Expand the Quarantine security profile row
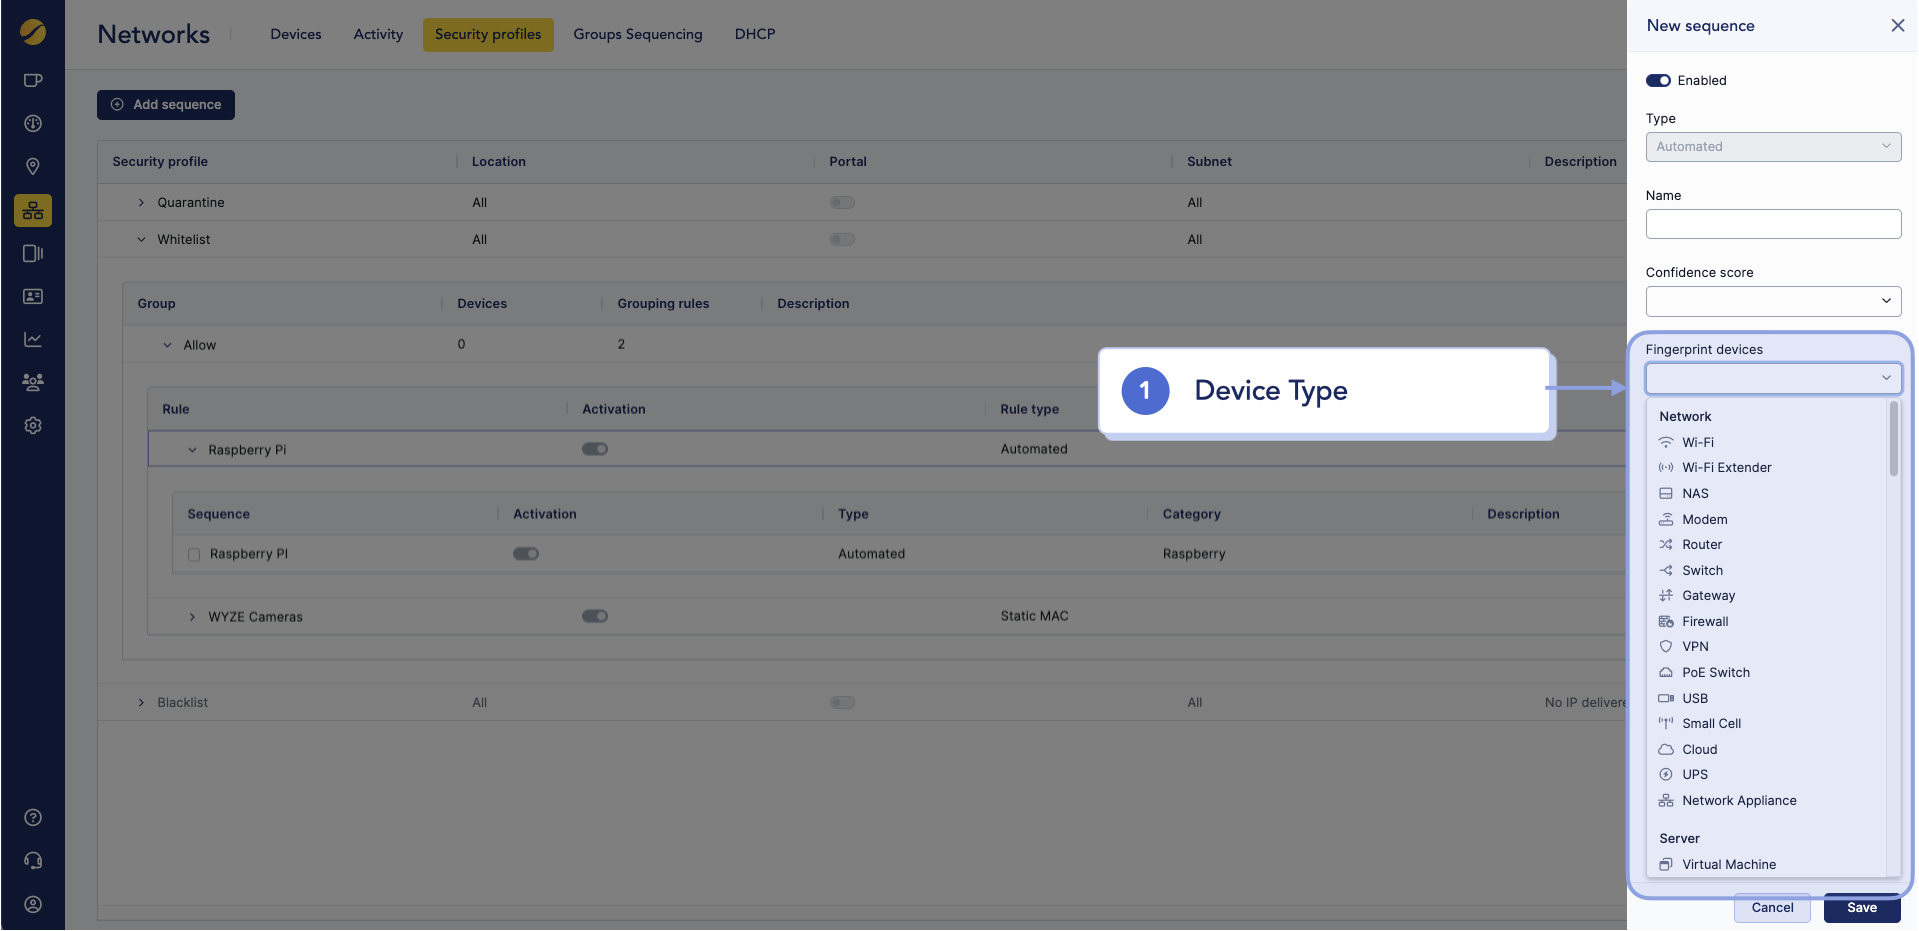1919x931 pixels. [141, 203]
